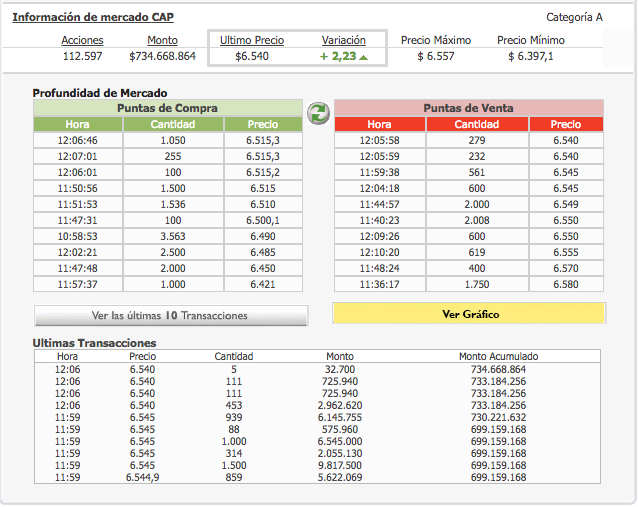Click green Cantidad column header in Compra

pyautogui.click(x=173, y=125)
